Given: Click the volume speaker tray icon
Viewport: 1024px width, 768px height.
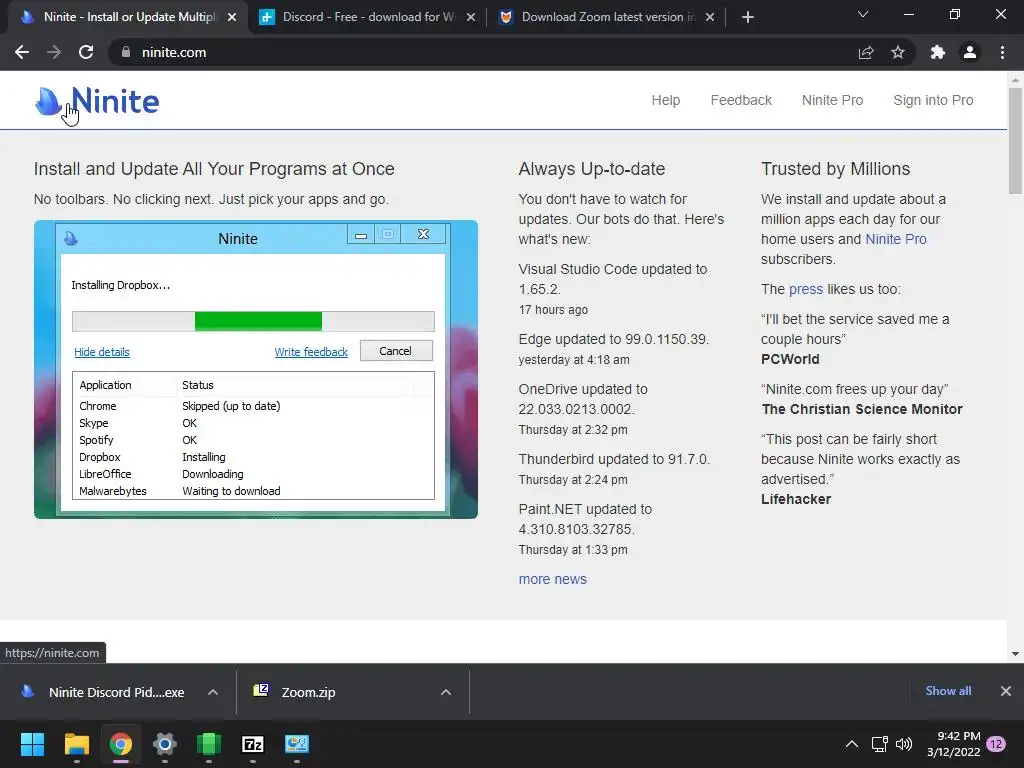Looking at the screenshot, I should tap(904, 744).
